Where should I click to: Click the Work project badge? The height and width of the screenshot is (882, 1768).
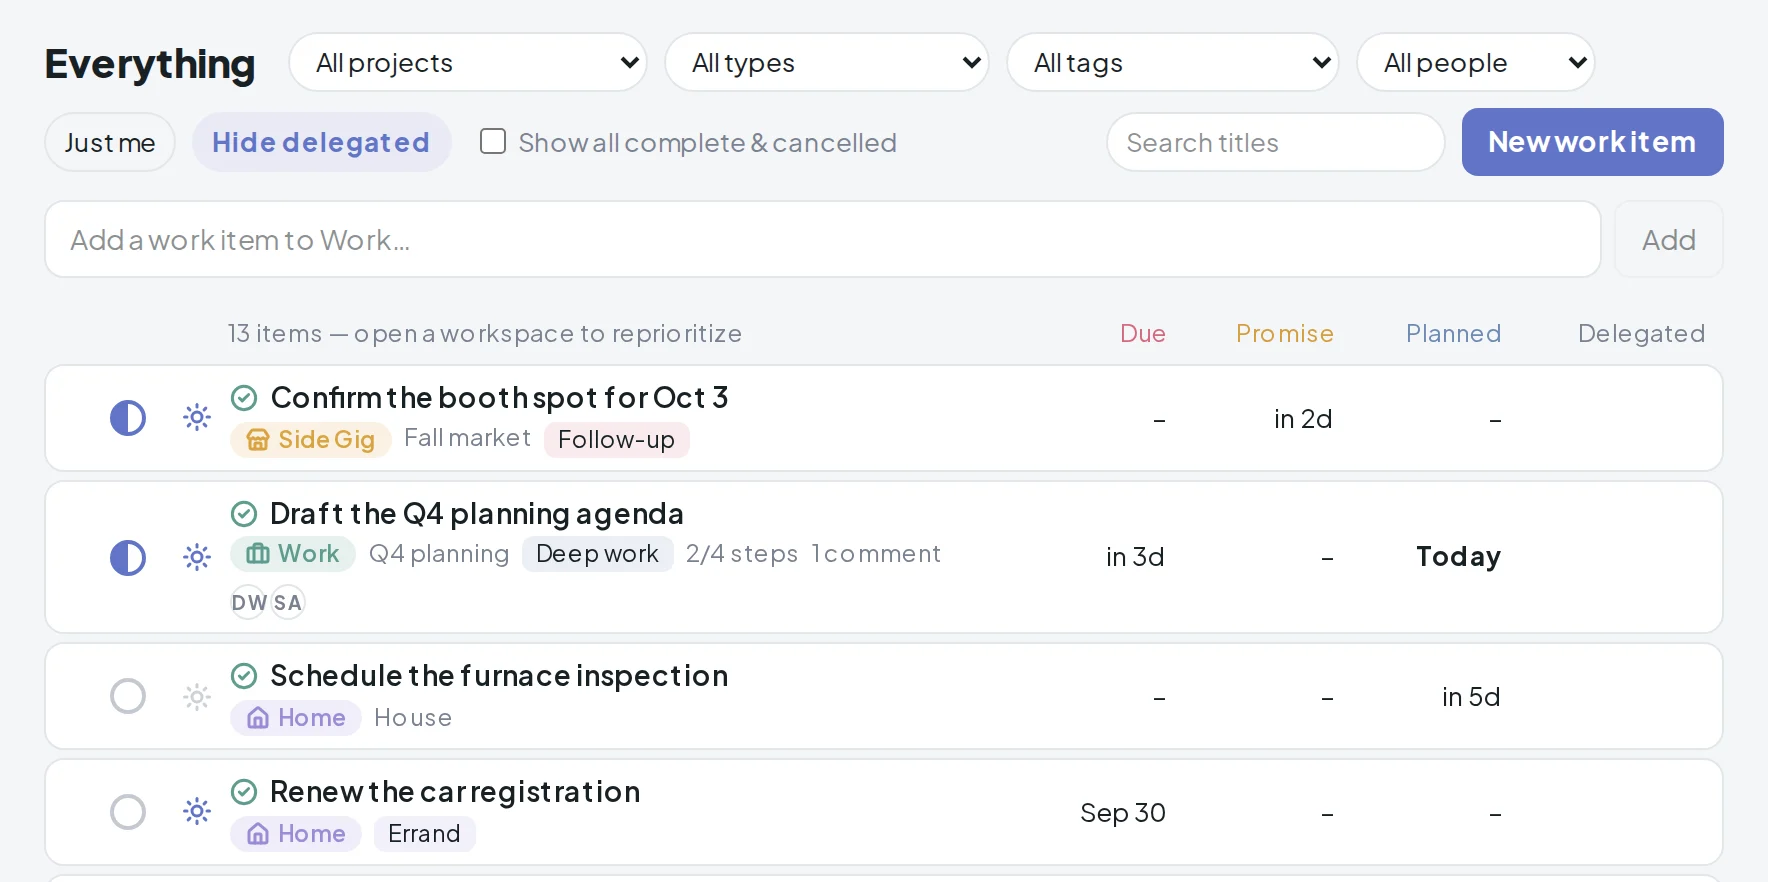(x=293, y=554)
